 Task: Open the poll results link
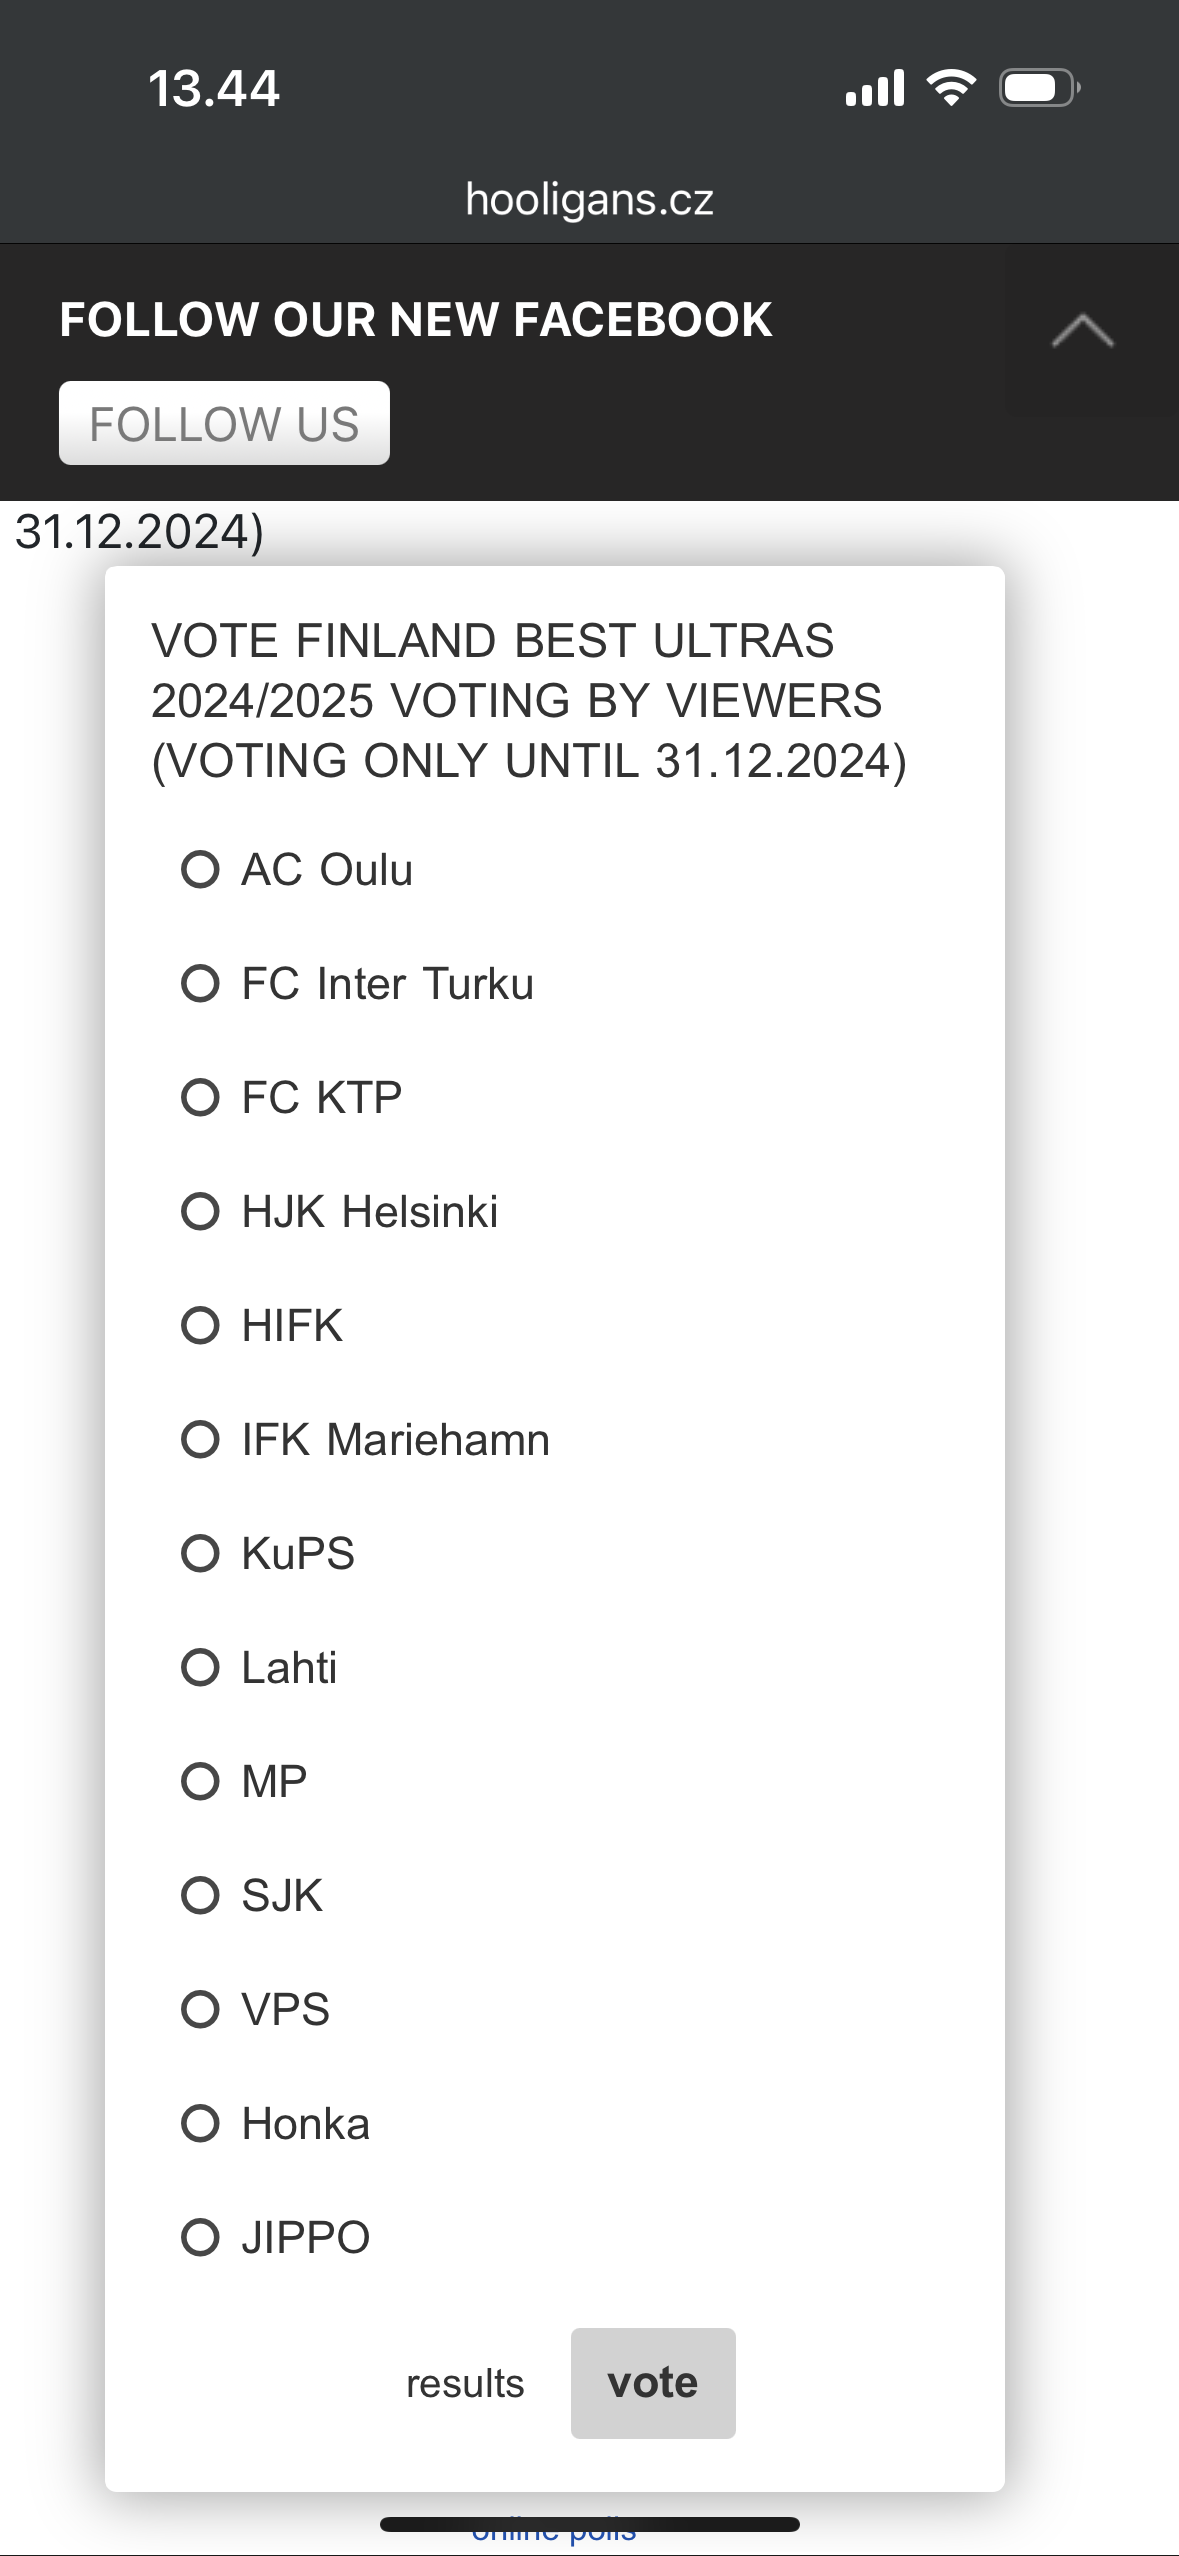(465, 2384)
